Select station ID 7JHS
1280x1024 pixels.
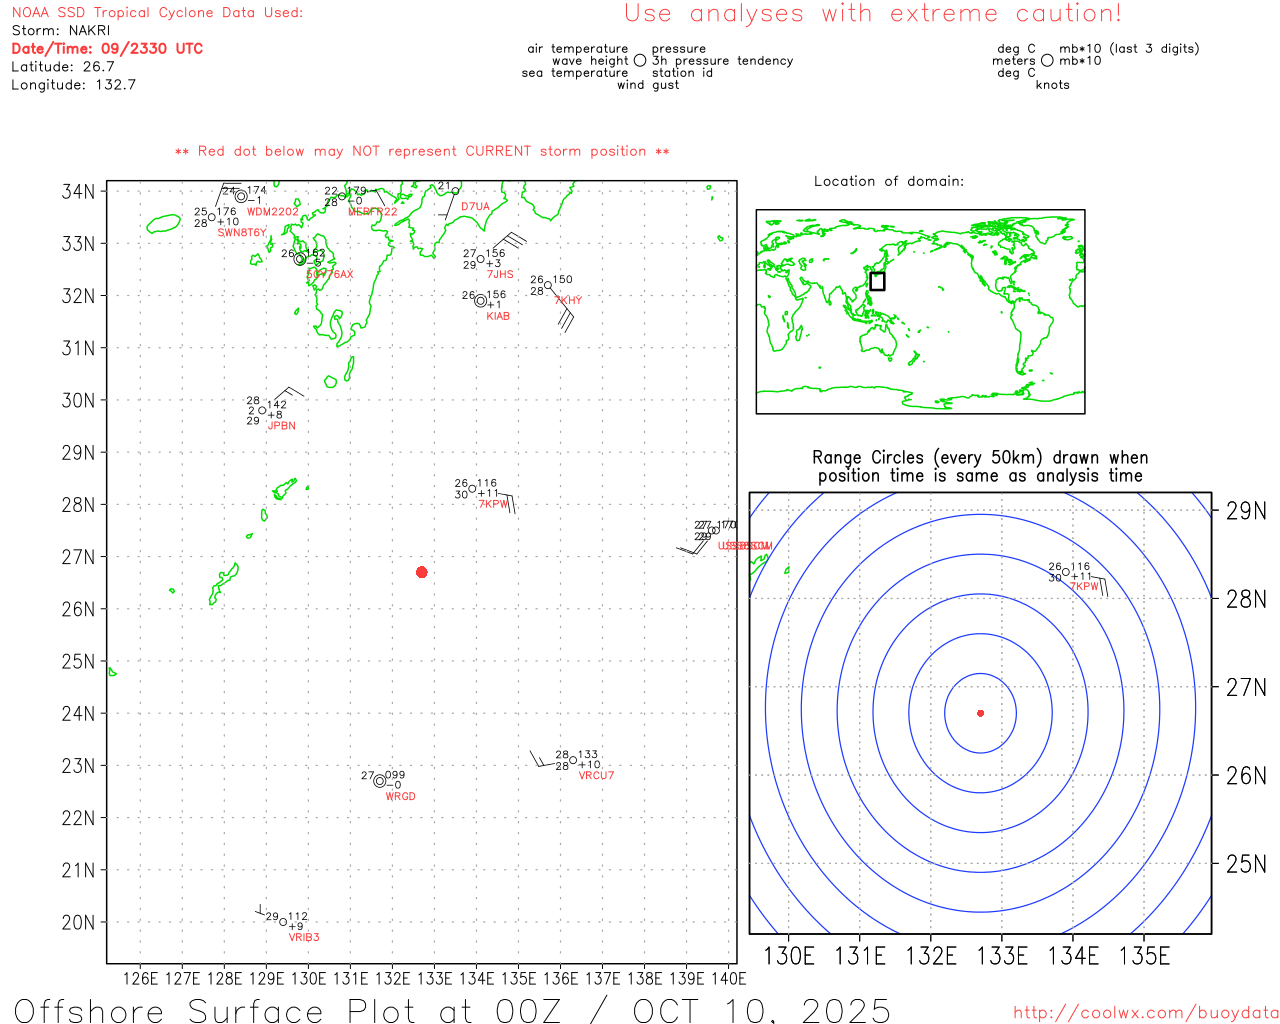(500, 274)
